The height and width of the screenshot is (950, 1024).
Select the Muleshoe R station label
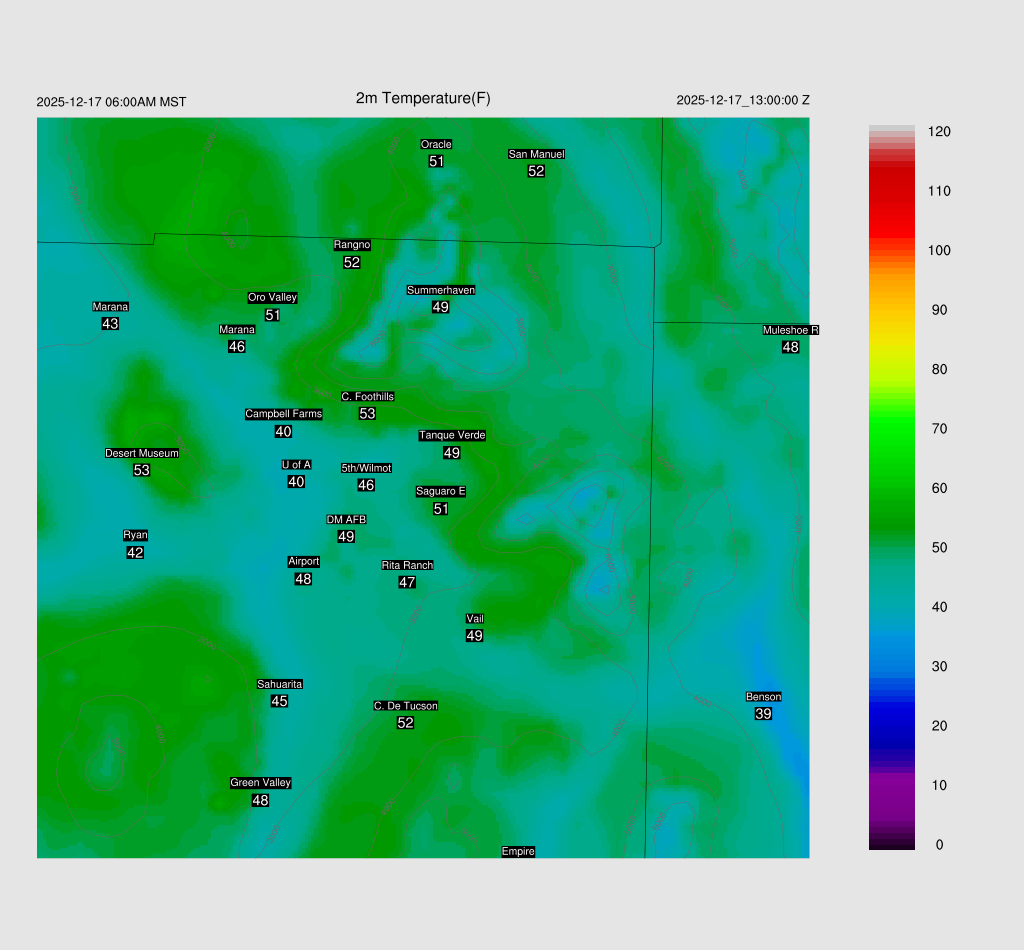click(x=790, y=330)
